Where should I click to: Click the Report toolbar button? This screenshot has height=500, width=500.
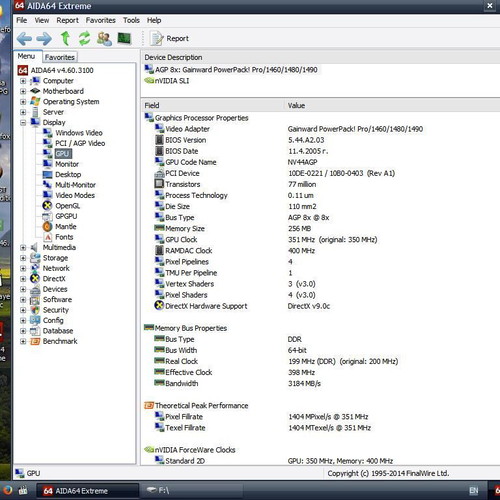tap(169, 39)
